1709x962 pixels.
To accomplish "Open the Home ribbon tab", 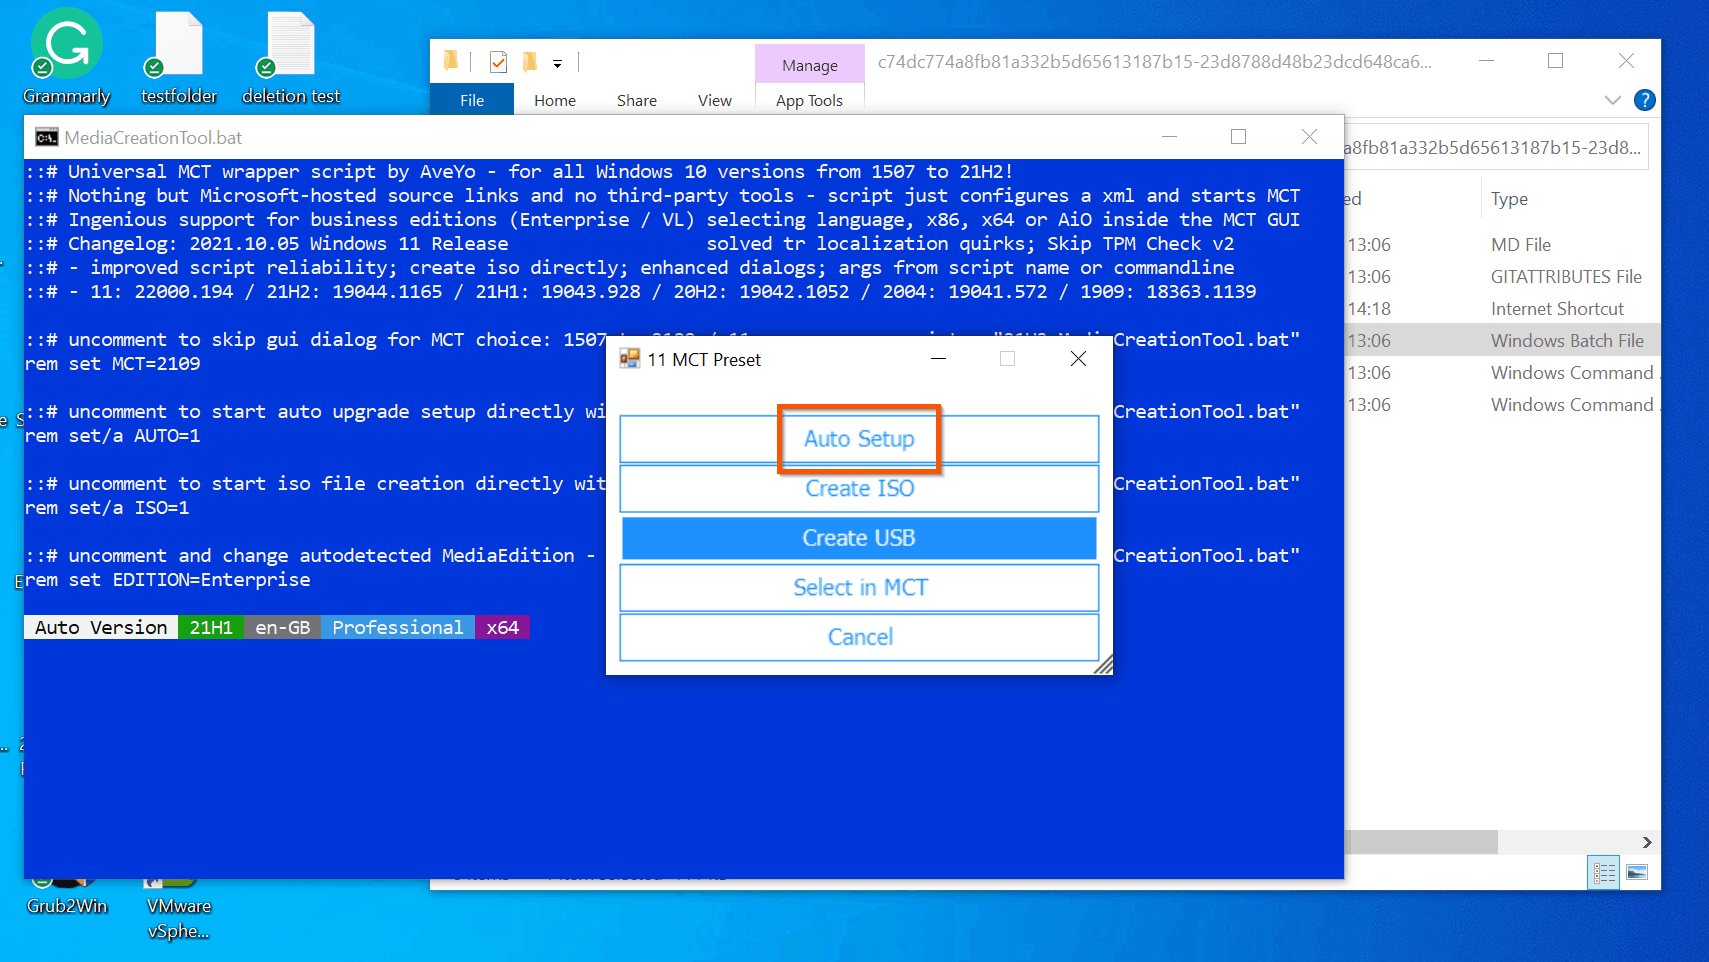I will point(555,100).
